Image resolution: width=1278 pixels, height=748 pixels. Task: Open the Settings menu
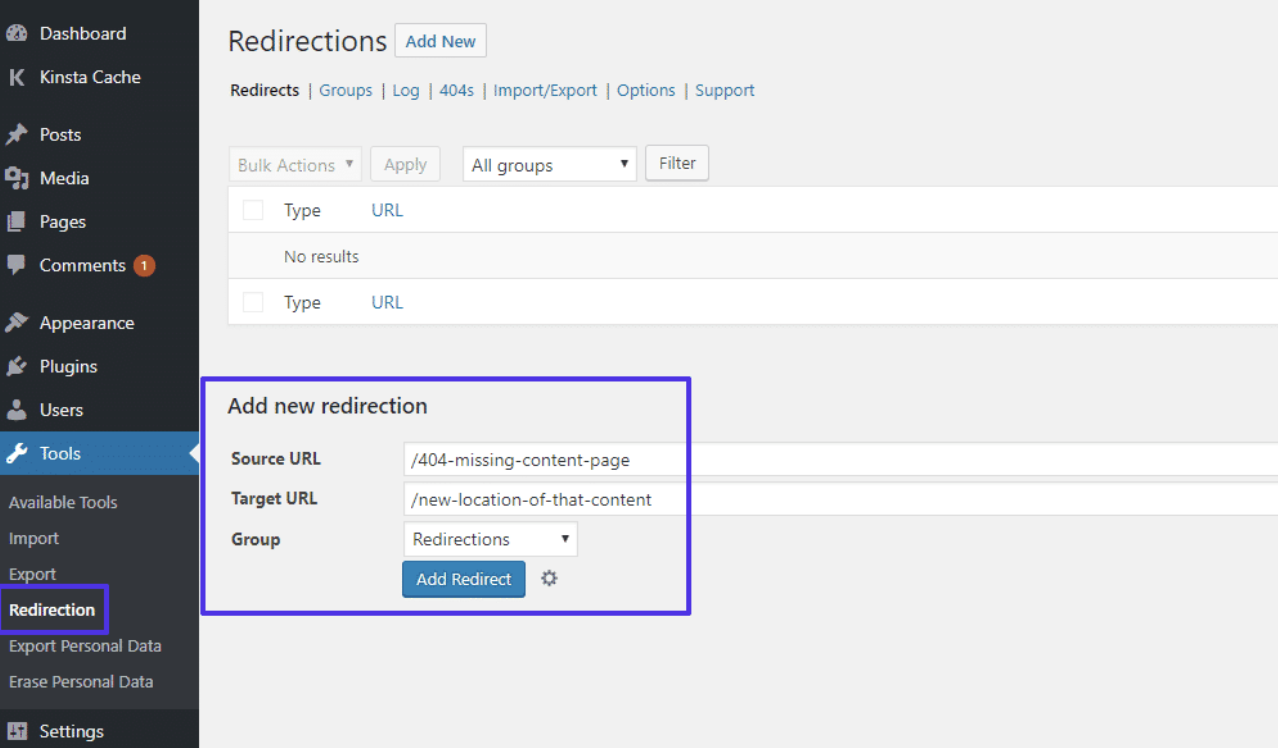tap(71, 731)
